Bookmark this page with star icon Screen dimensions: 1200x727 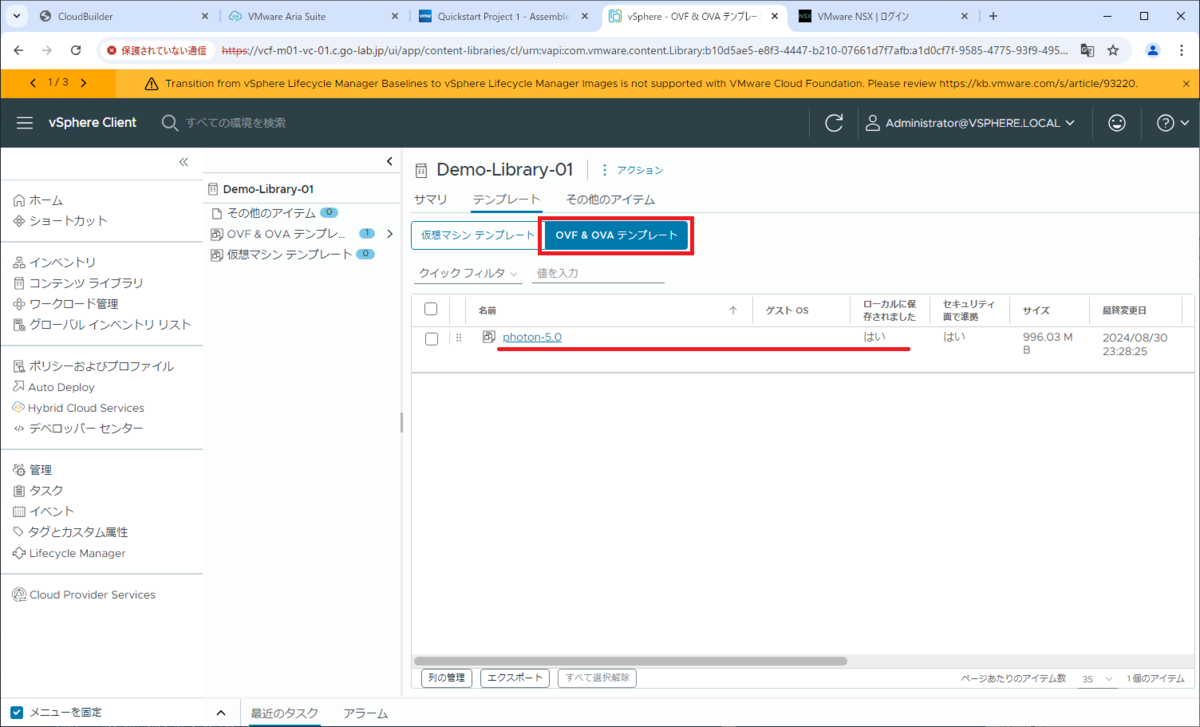pyautogui.click(x=1113, y=50)
